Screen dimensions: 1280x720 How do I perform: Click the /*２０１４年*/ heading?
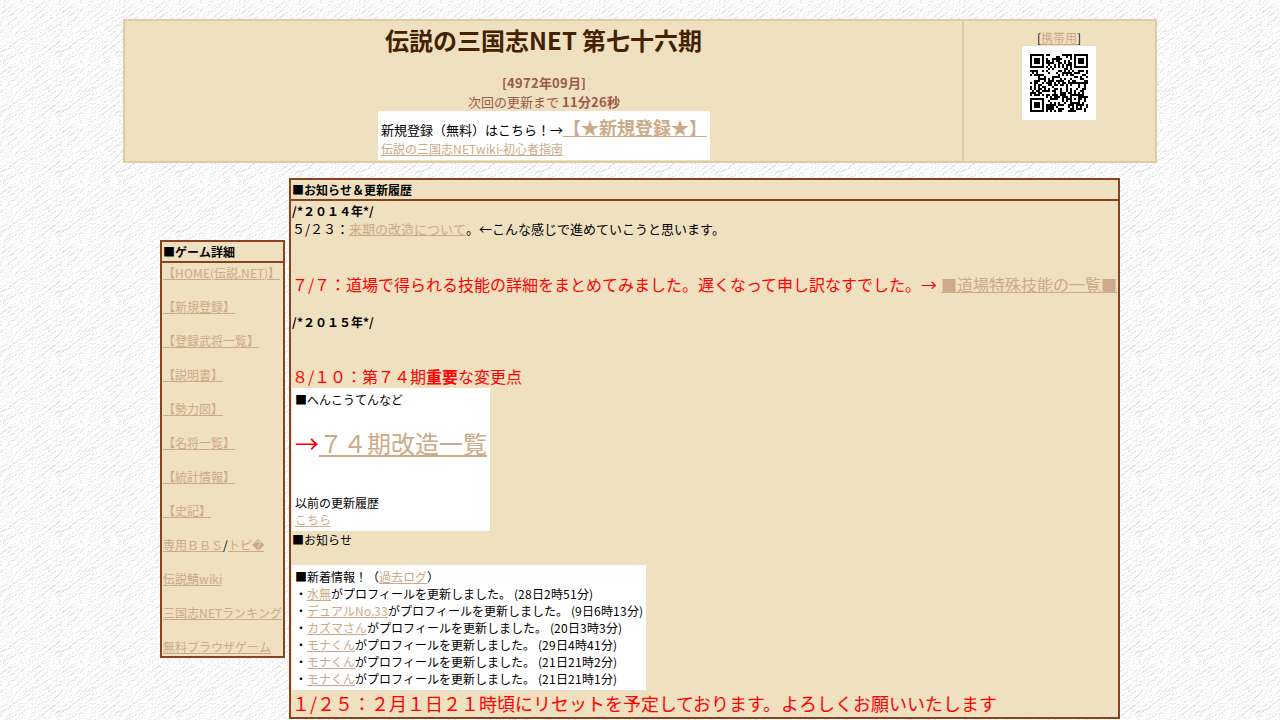[333, 211]
